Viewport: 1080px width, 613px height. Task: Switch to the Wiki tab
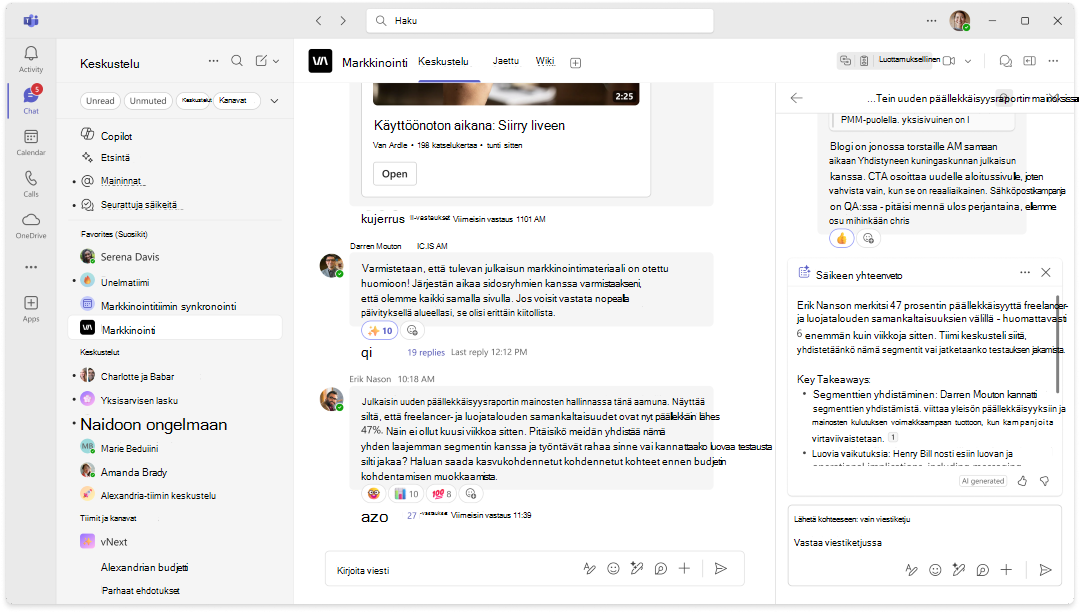click(x=545, y=61)
